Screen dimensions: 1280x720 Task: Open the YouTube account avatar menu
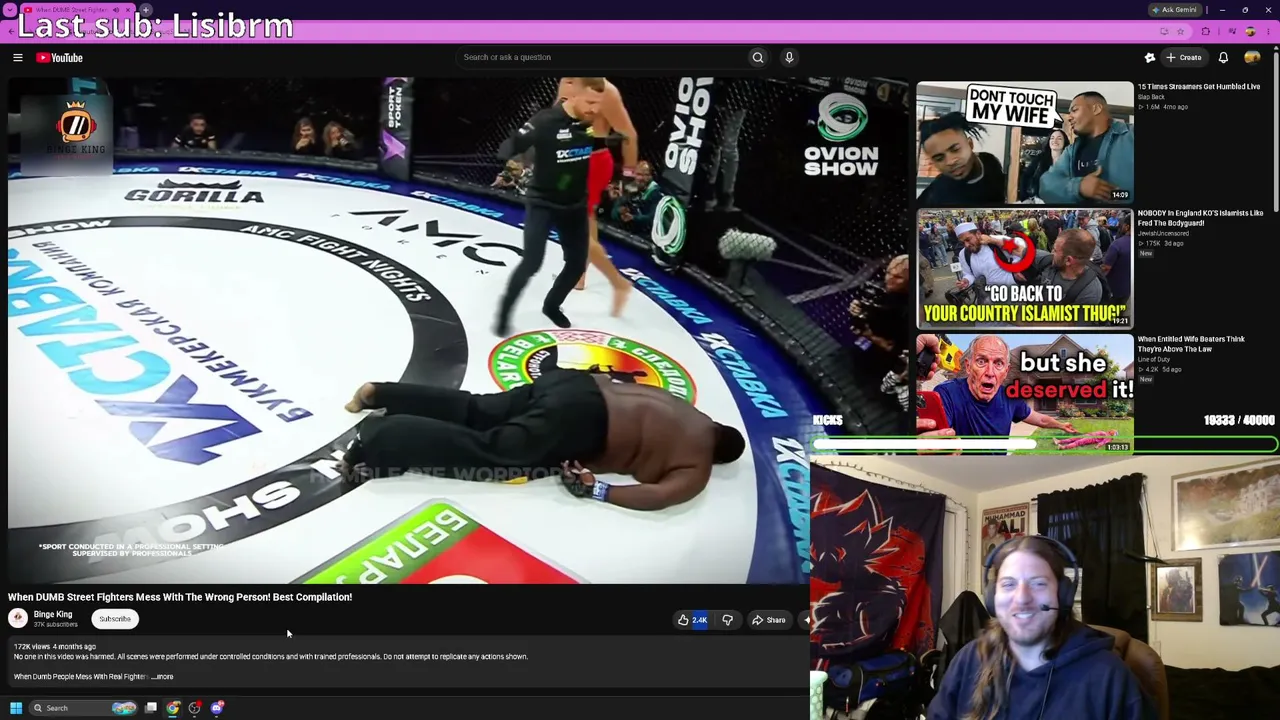coord(1252,58)
